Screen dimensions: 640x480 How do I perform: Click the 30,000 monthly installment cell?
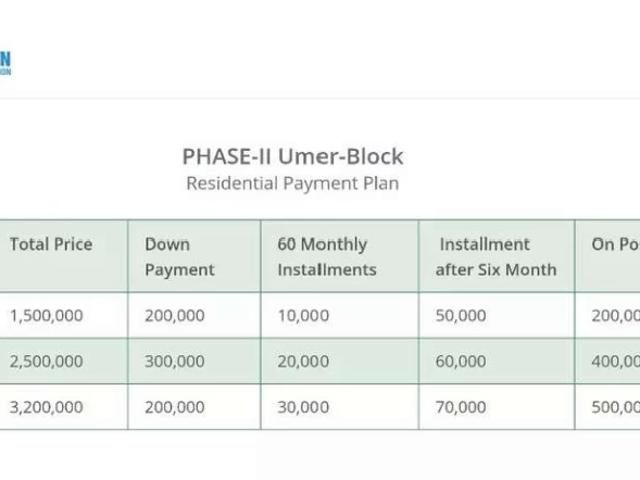pos(303,407)
